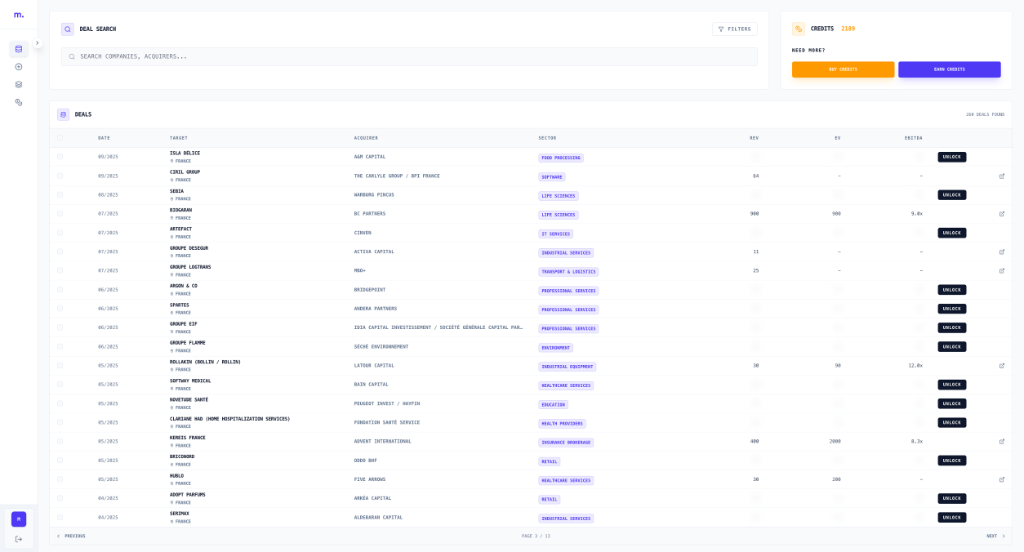The width and height of the screenshot is (1024, 552).
Task: Unlock the Isla Délice deal
Action: pyautogui.click(x=952, y=157)
